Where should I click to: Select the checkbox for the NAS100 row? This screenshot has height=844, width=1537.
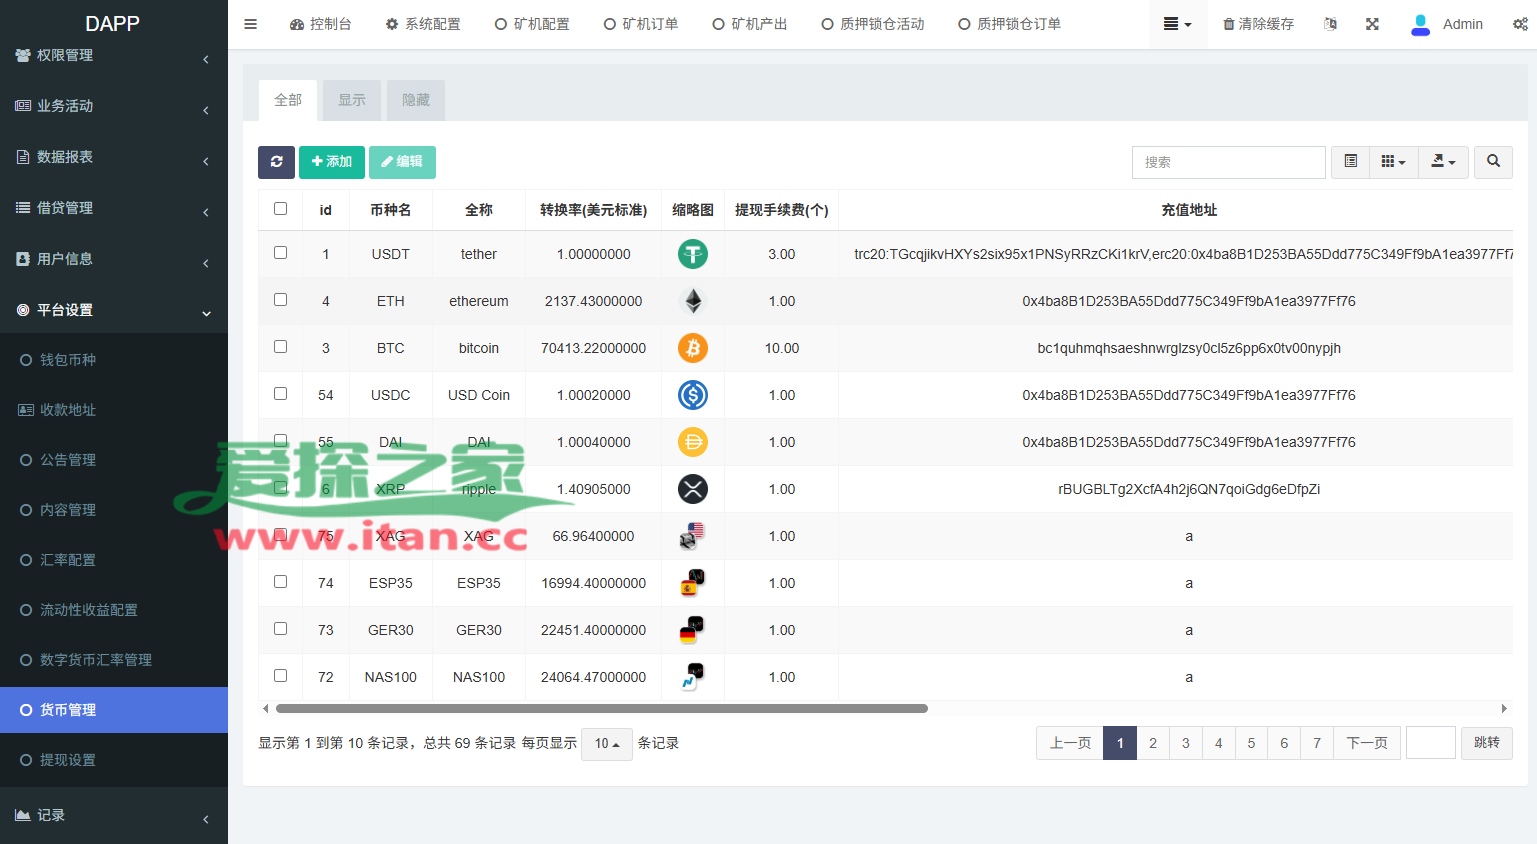click(281, 676)
